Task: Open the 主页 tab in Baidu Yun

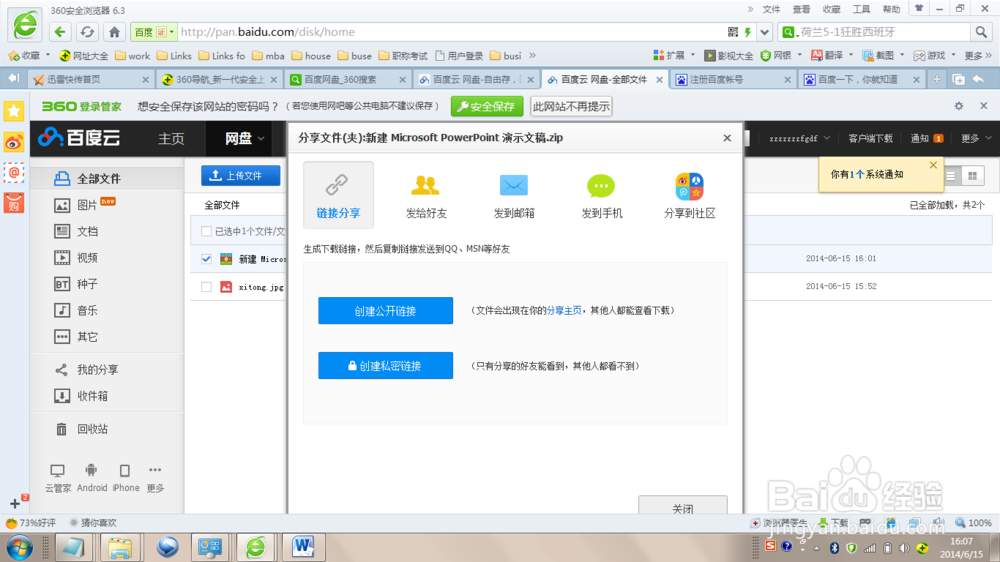Action: click(x=171, y=138)
